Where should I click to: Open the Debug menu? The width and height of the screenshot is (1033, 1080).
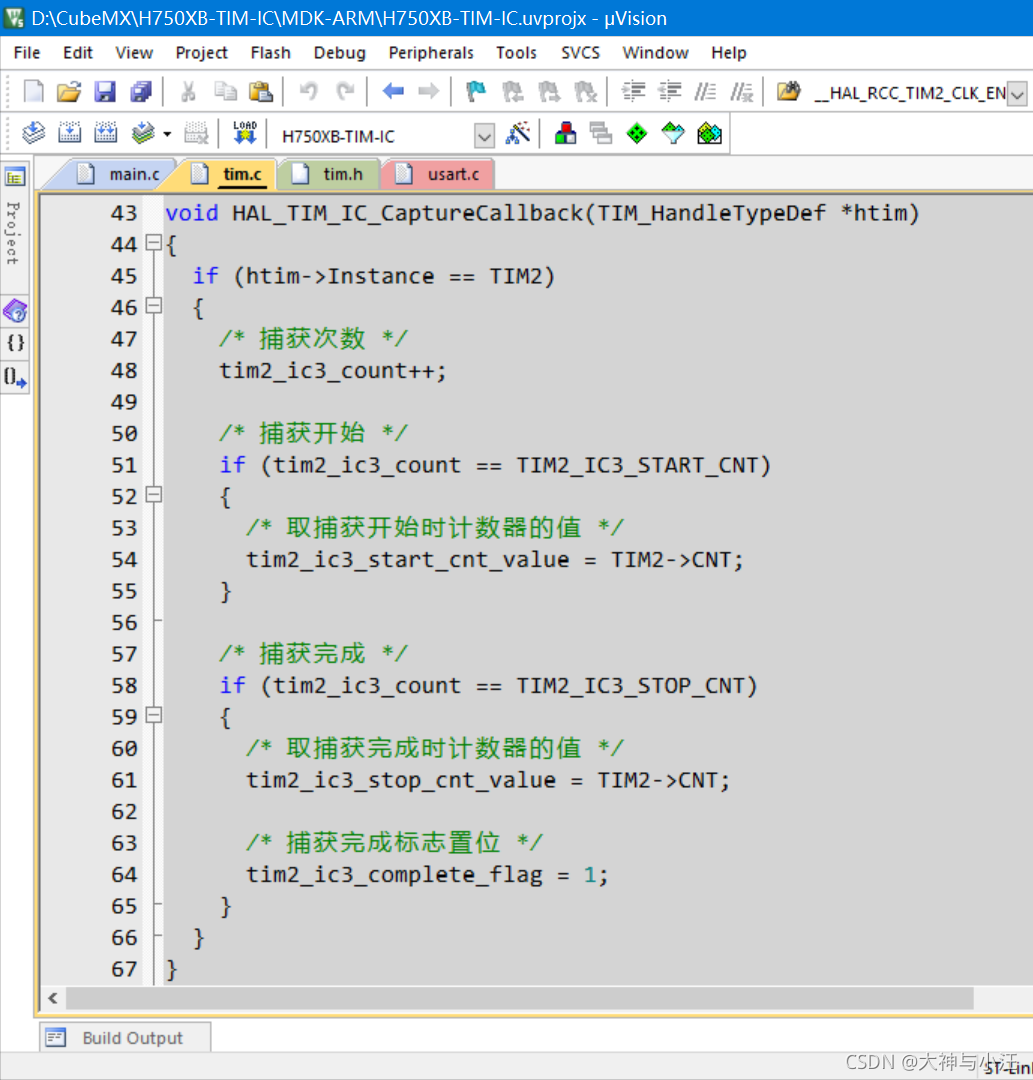(340, 53)
